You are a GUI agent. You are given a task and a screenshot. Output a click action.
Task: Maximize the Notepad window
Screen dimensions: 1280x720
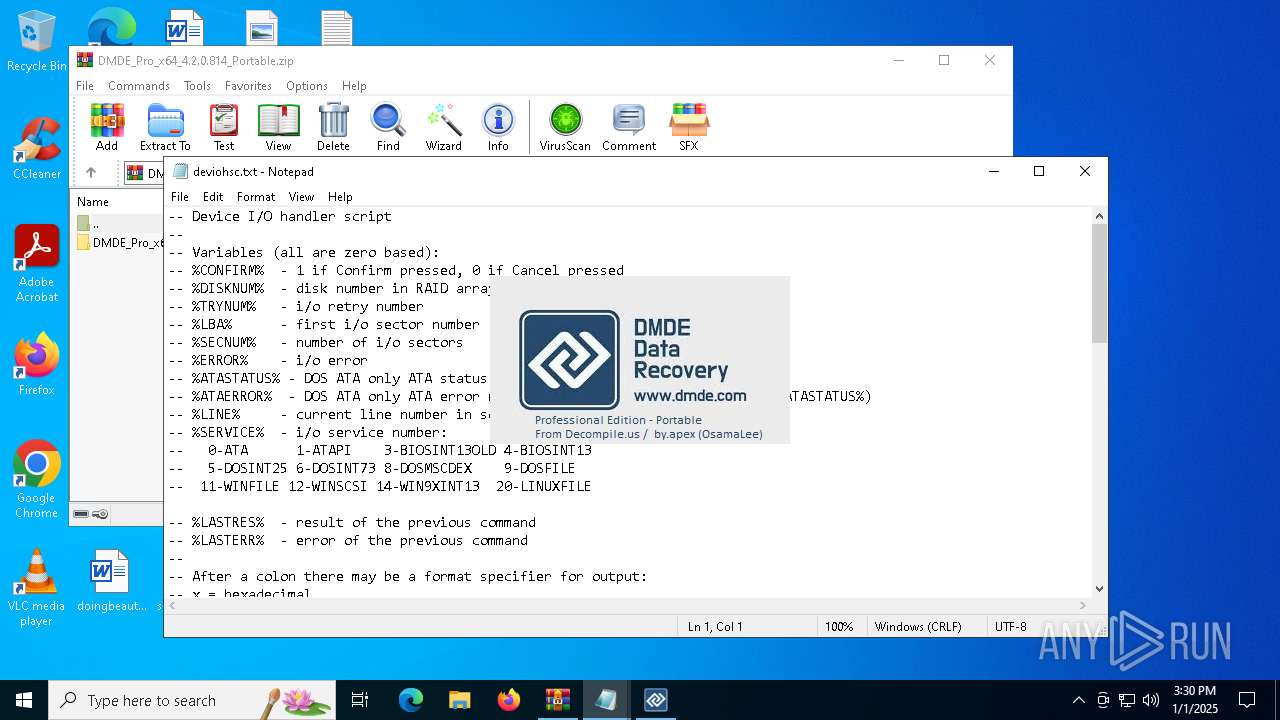pyautogui.click(x=1039, y=171)
